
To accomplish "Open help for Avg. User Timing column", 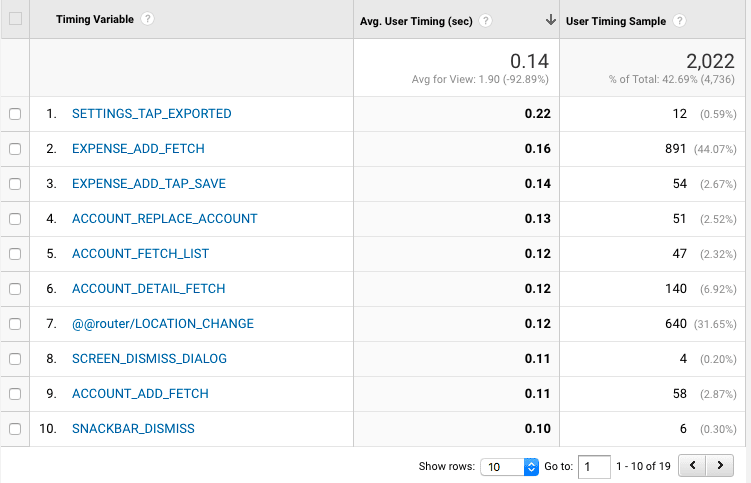I will [485, 21].
